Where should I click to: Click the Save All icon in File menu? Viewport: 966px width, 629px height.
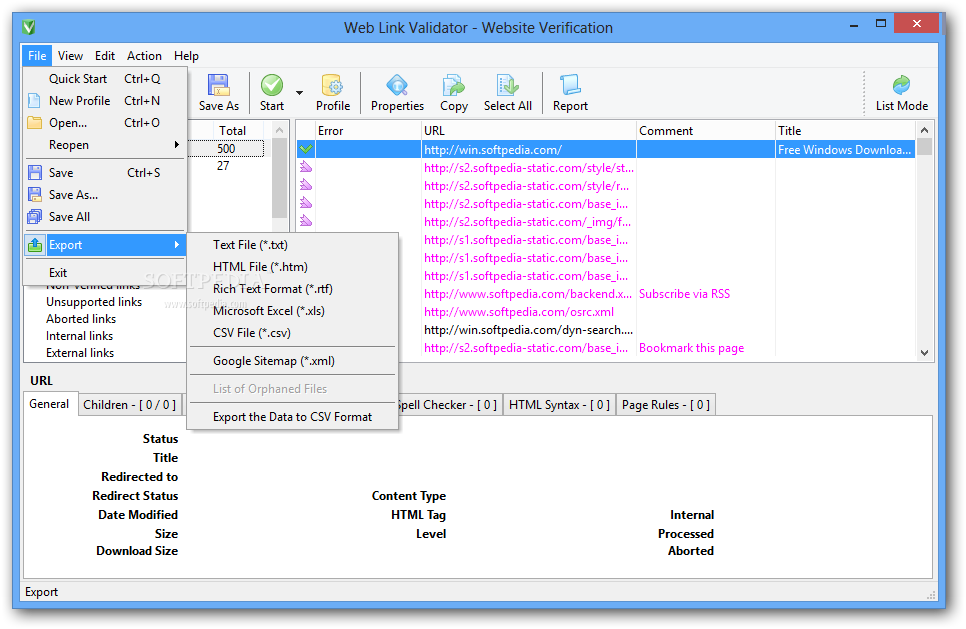pyautogui.click(x=34, y=217)
